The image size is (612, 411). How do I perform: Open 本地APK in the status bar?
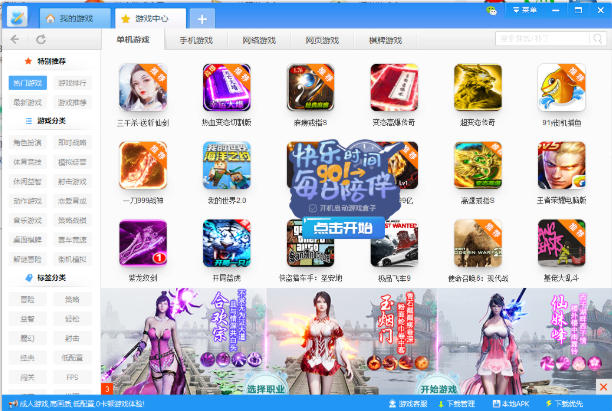pyautogui.click(x=511, y=404)
